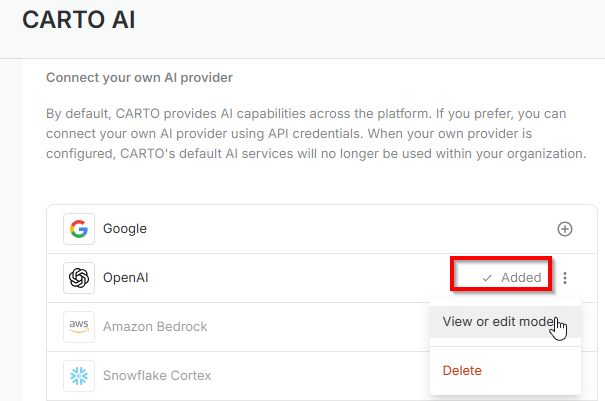This screenshot has height=401, width=605.
Task: Choose Delete from the OpenAI menu
Action: [462, 370]
